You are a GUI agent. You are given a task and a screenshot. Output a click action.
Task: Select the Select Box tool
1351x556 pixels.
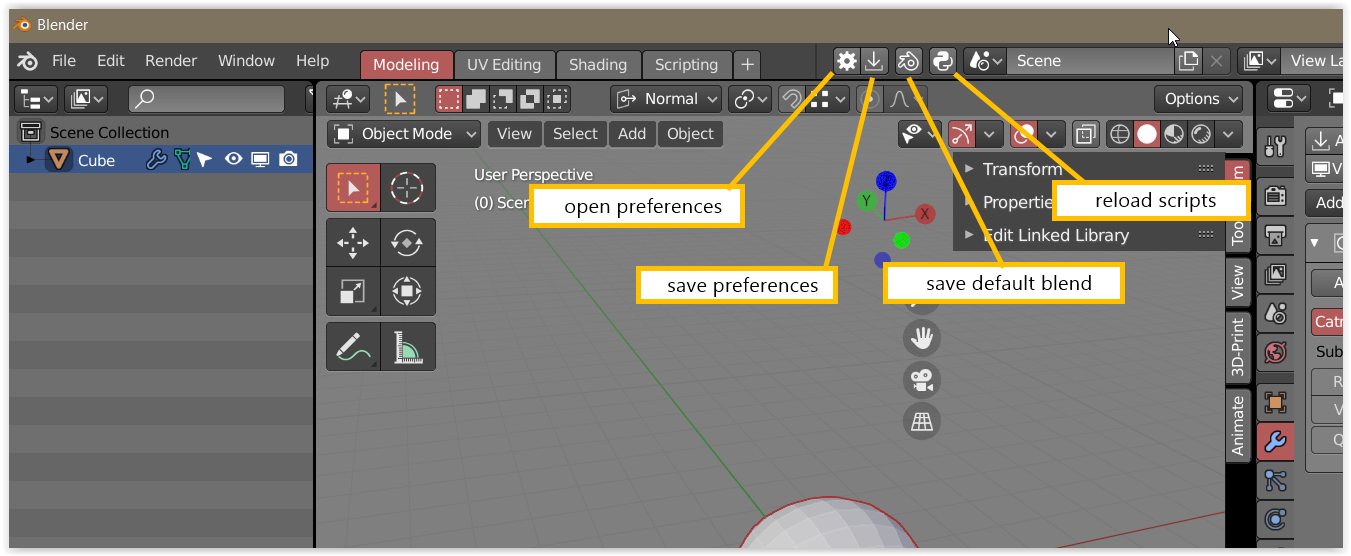(353, 187)
